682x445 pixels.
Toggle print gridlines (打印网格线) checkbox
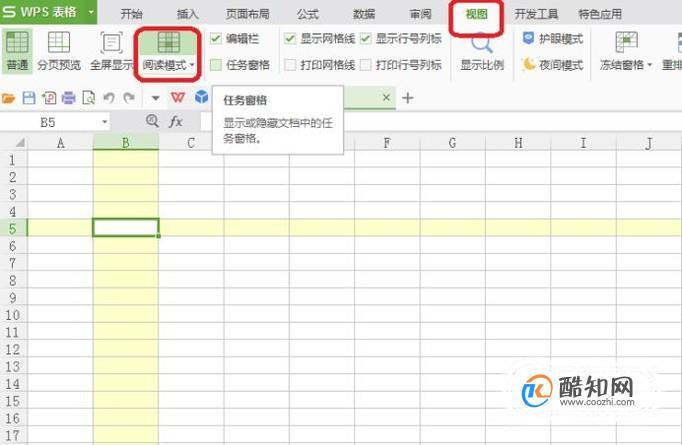pos(290,65)
